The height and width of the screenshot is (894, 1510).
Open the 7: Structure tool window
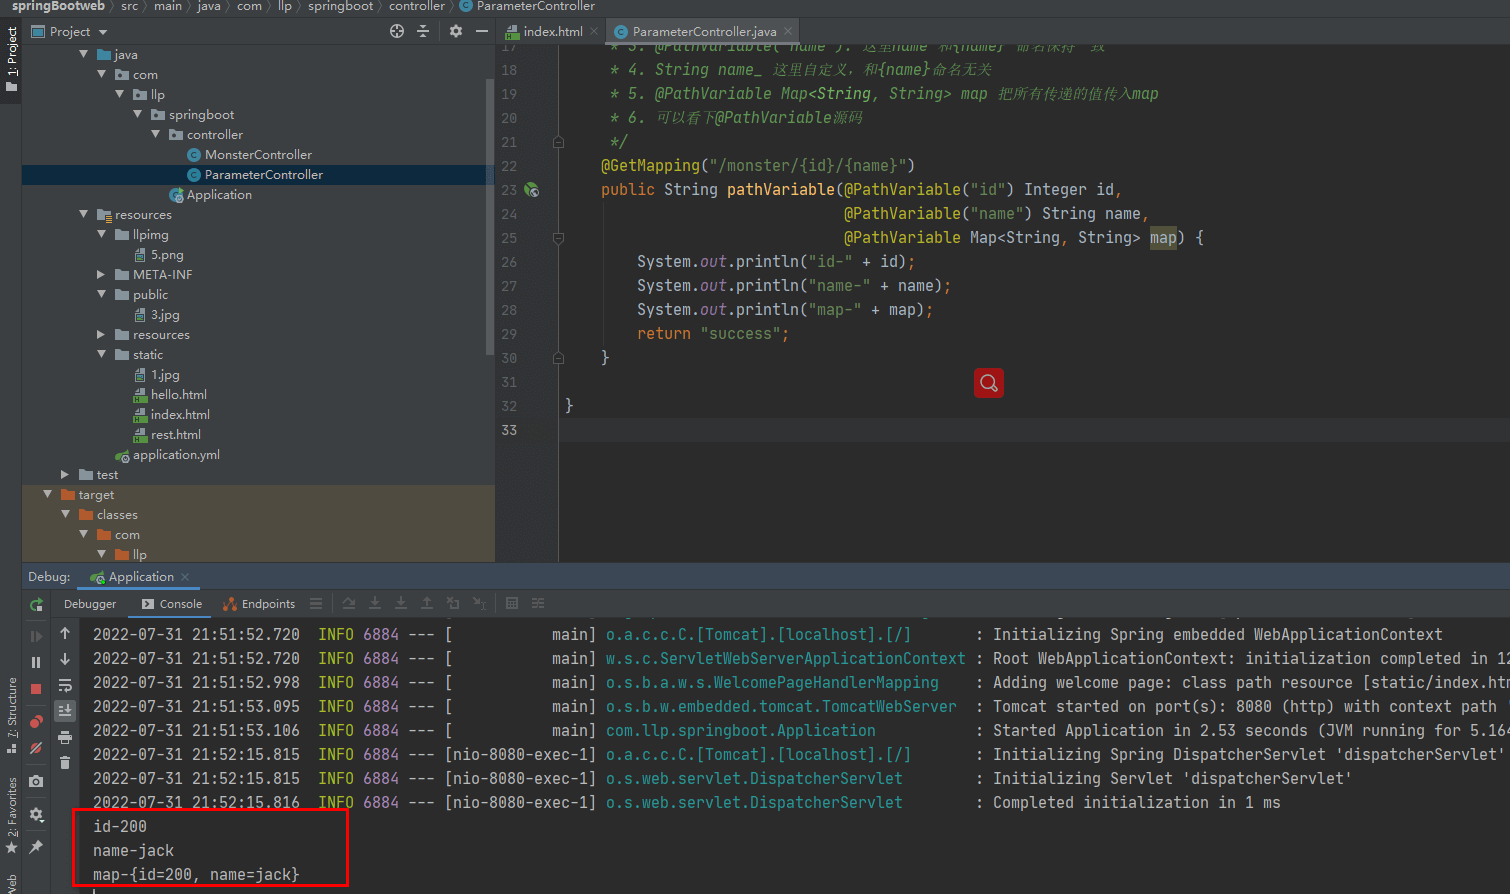click(11, 715)
